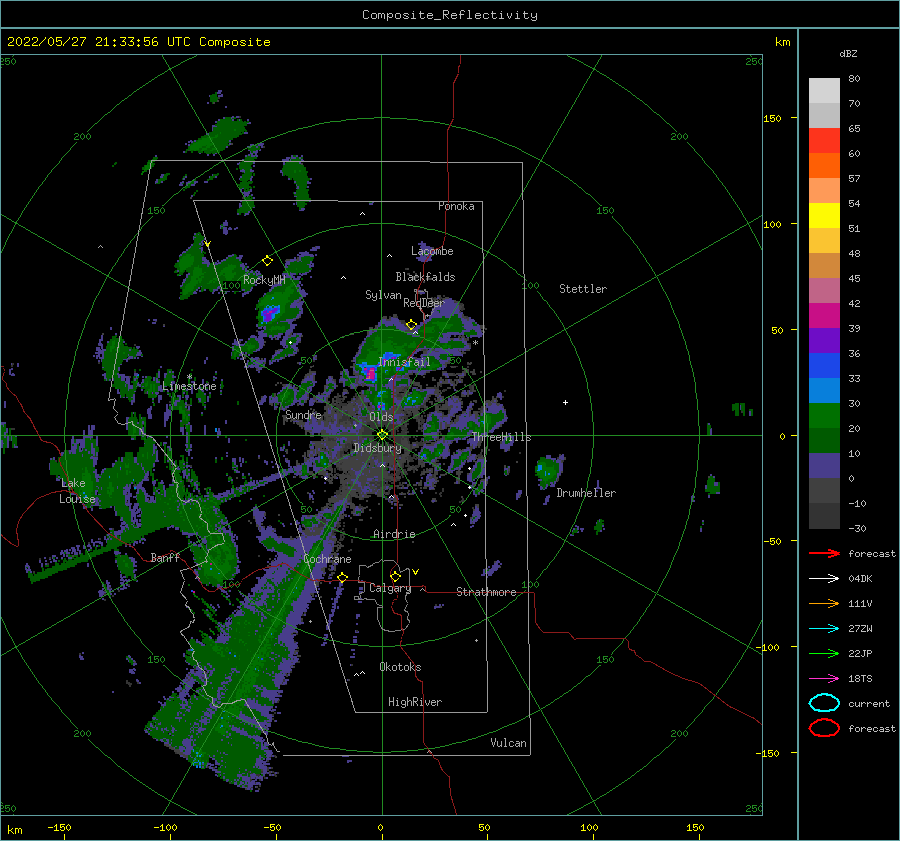
Task: Click the yellow diamond marker below RedDeer
Action: coord(411,325)
